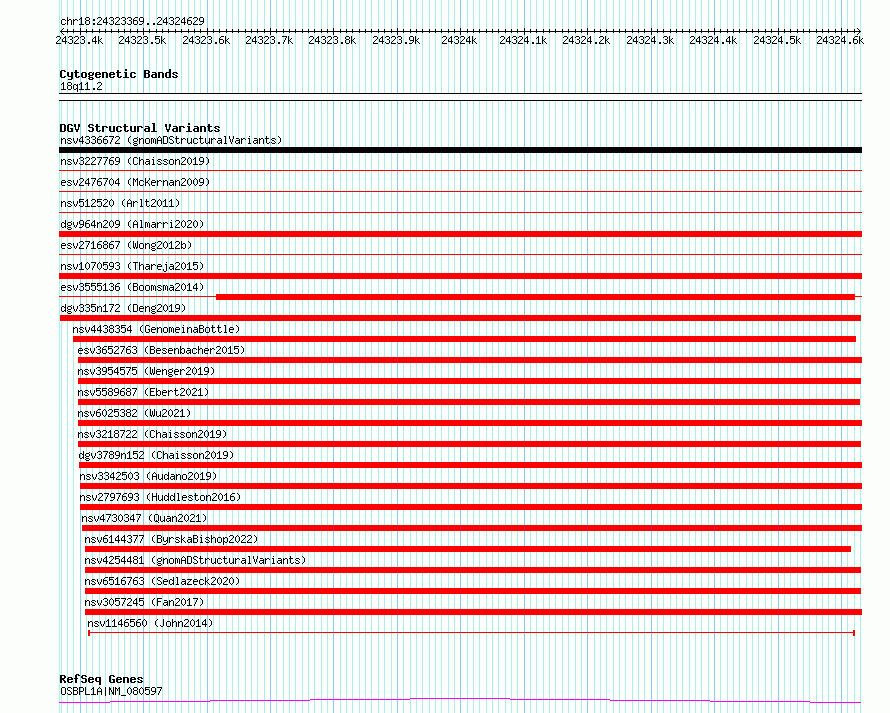The height and width of the screenshot is (713, 890).
Task: Select the nsv3954575 (Wenger2019) label
Action: coord(146,371)
